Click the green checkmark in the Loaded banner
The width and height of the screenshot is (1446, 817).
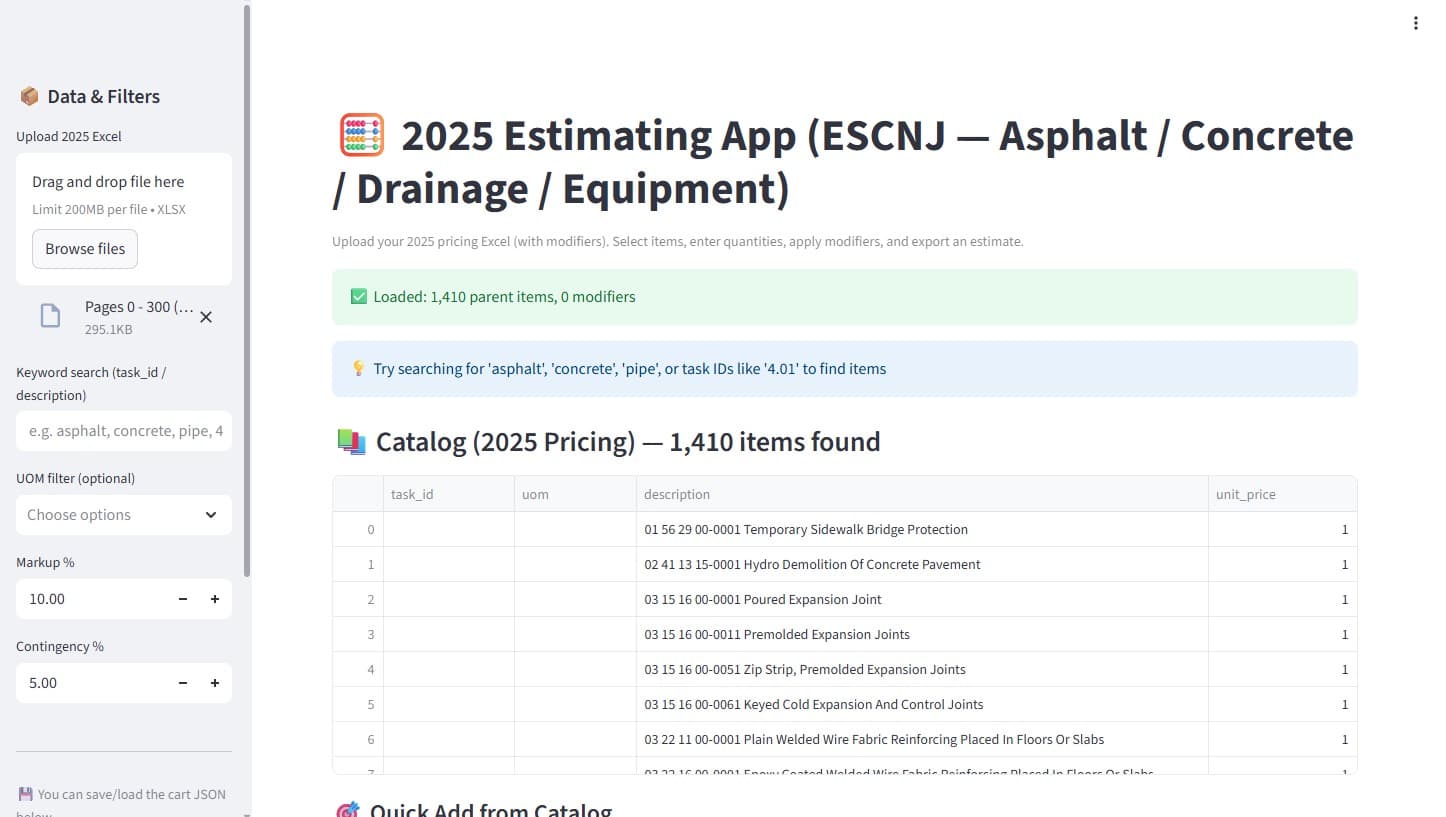358,296
